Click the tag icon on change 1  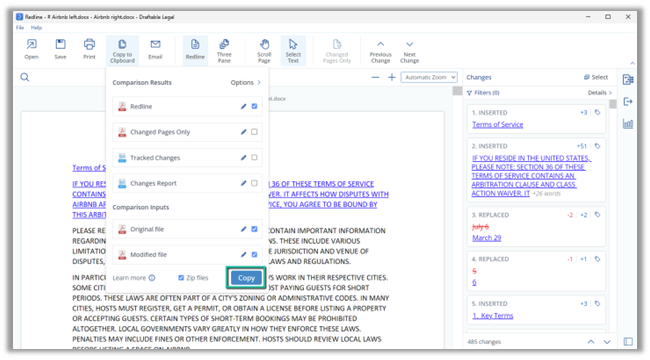[597, 112]
